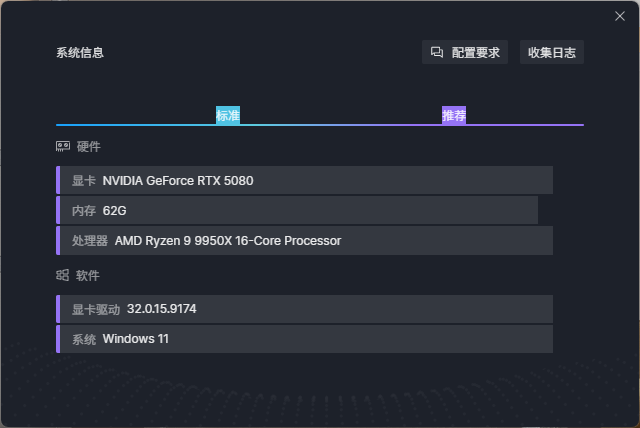Select the 标准 tier label
This screenshot has height=428, width=640.
[228, 115]
